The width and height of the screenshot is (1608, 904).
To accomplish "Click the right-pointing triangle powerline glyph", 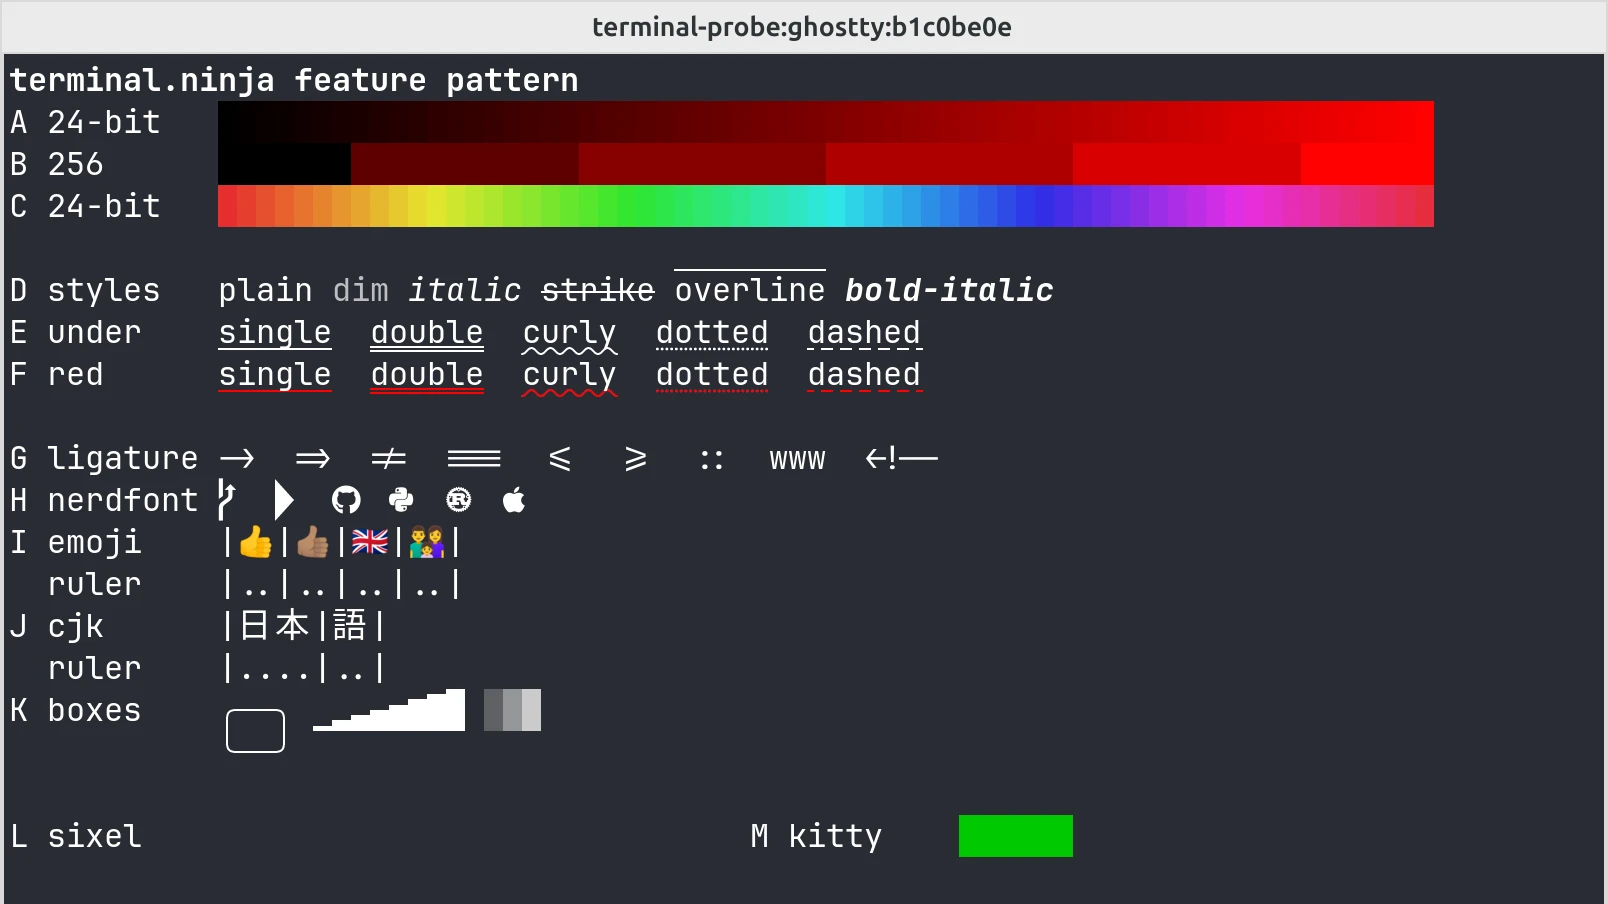I will [284, 499].
